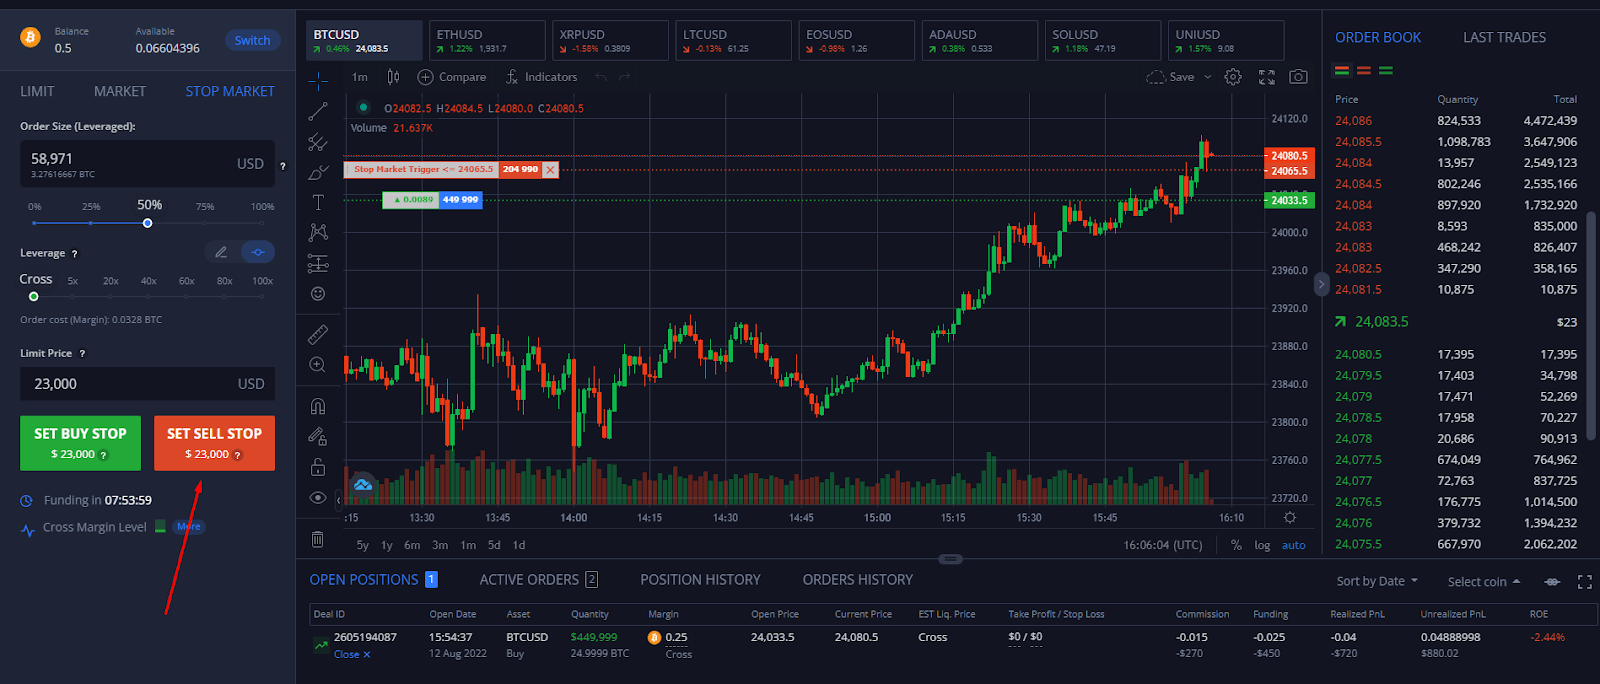Select the text annotation tool
The image size is (1600, 684).
(x=318, y=202)
